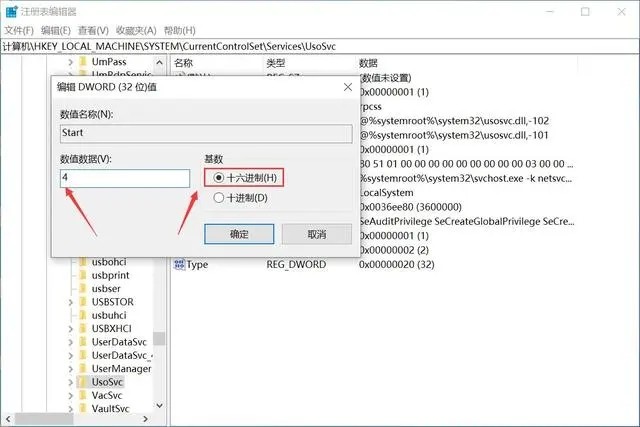This screenshot has height=427, width=640.
Task: Confirm with the 确定 button
Action: click(239, 234)
